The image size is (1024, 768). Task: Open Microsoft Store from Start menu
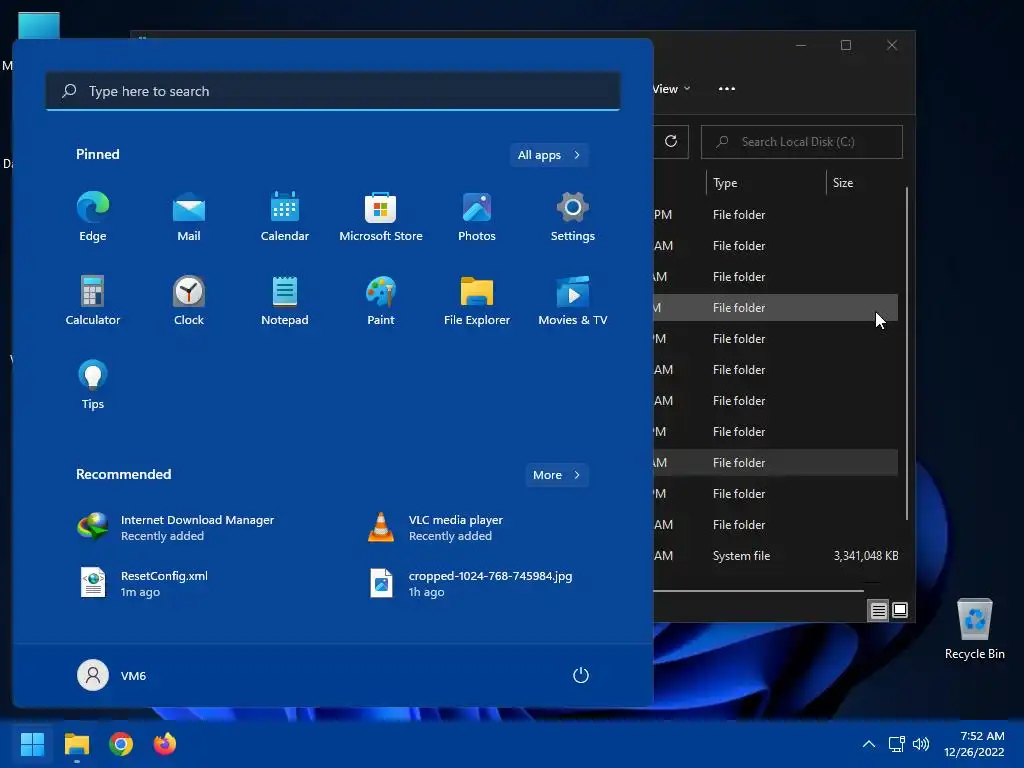[381, 217]
